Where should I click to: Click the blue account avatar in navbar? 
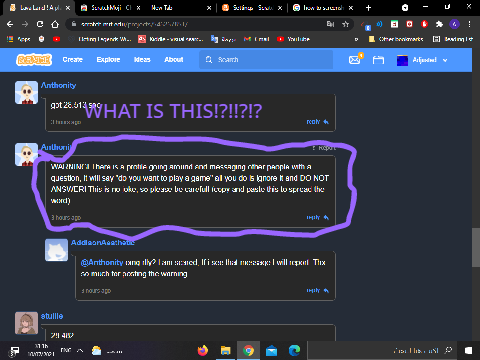coord(402,60)
